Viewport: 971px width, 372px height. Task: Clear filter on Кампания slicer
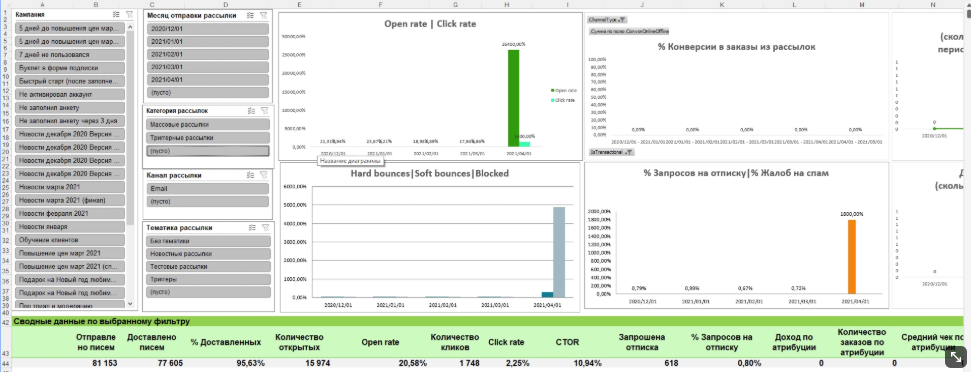(129, 14)
